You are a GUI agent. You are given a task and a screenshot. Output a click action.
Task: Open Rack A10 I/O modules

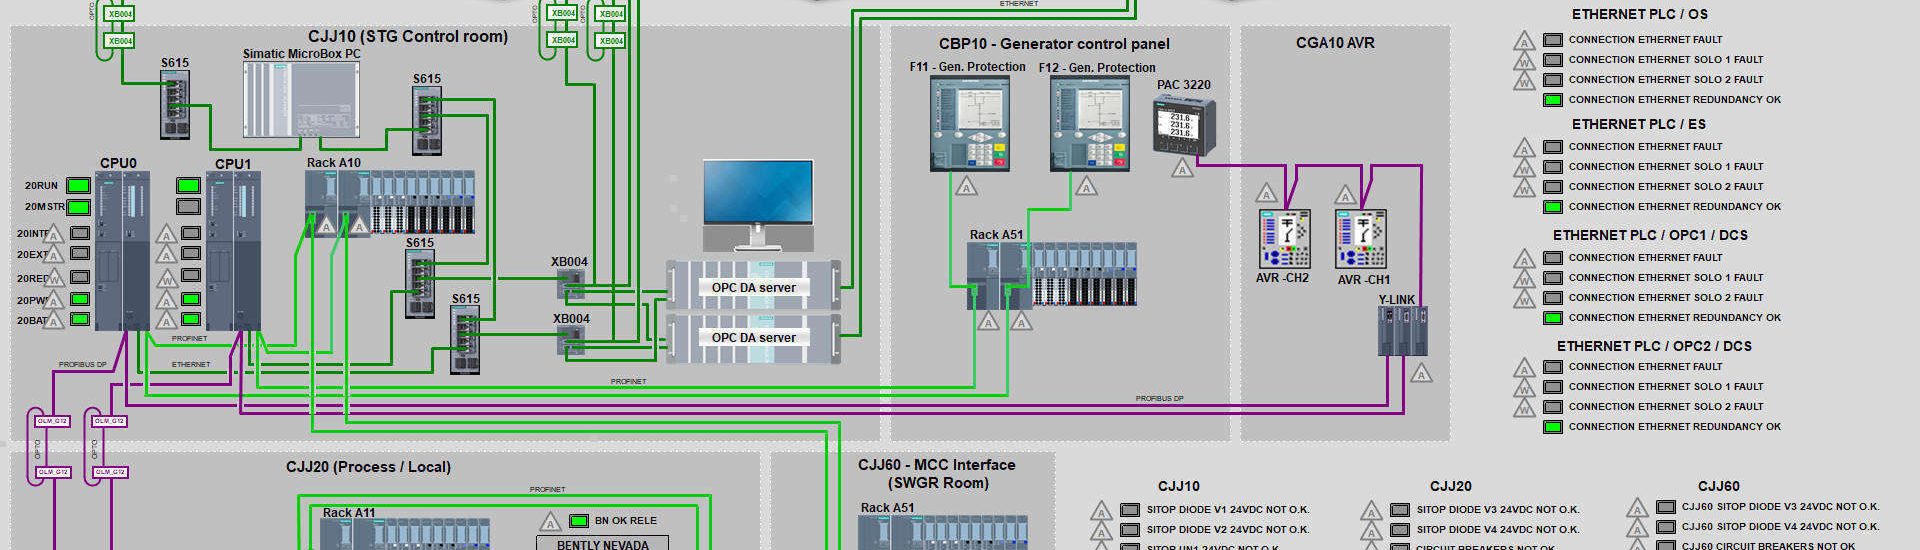pos(389,202)
